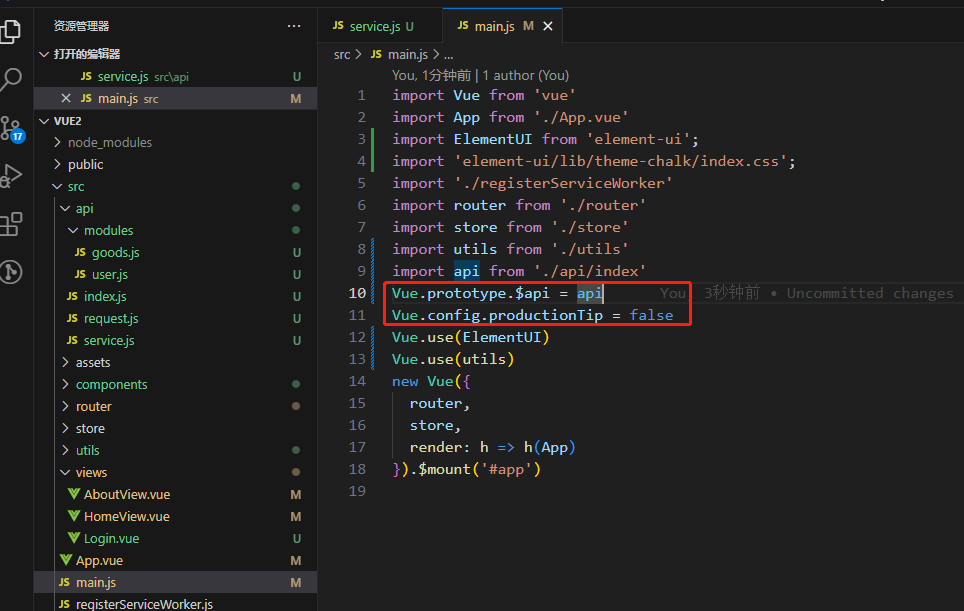Switch to the service.js tab
This screenshot has height=611, width=964.
coord(373,26)
